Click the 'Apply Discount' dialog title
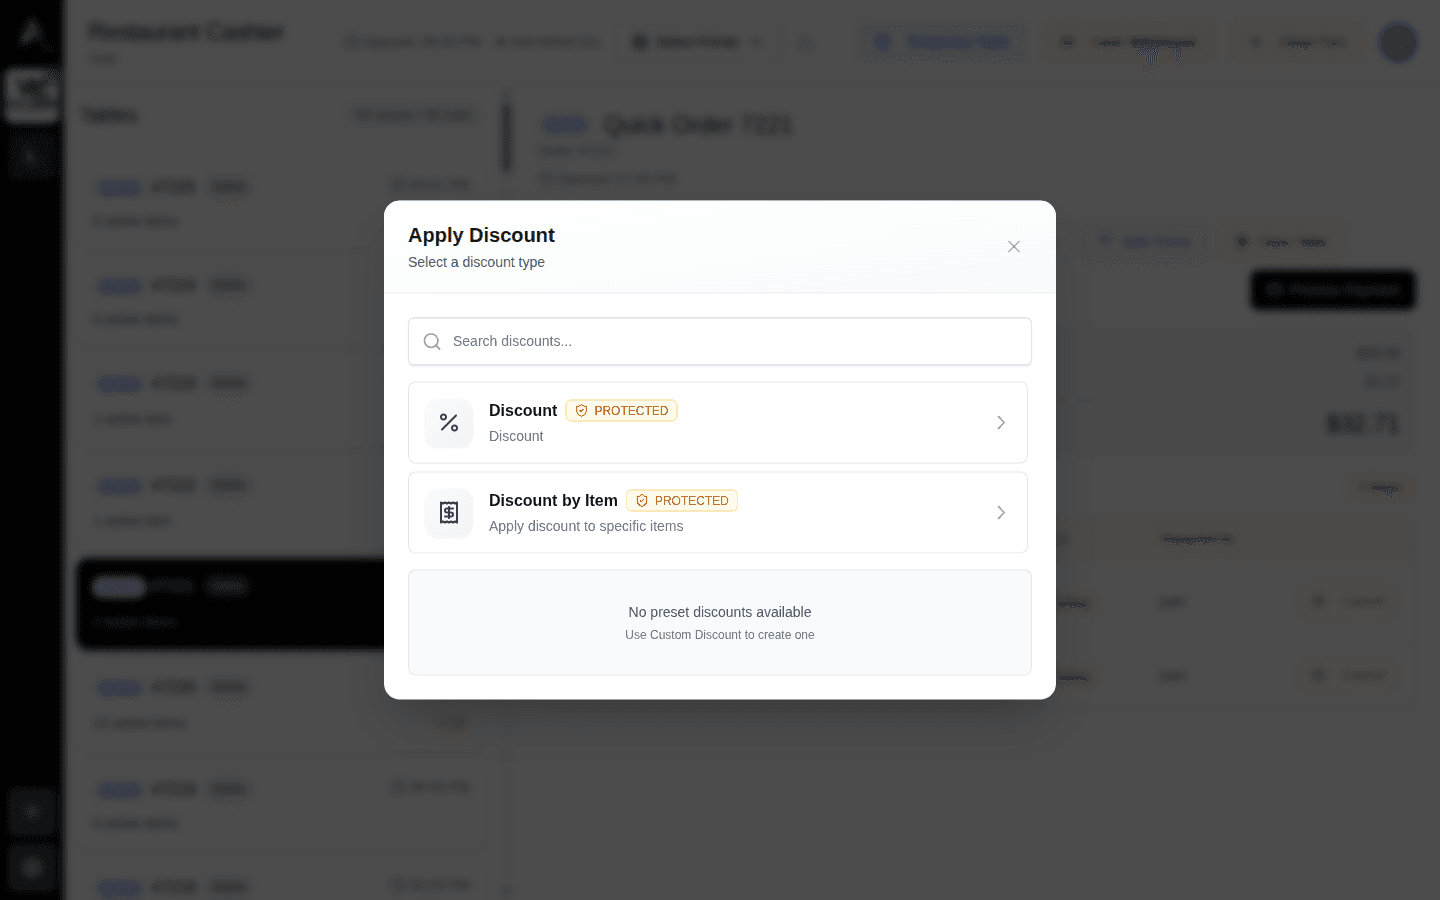1440x900 pixels. tap(481, 235)
